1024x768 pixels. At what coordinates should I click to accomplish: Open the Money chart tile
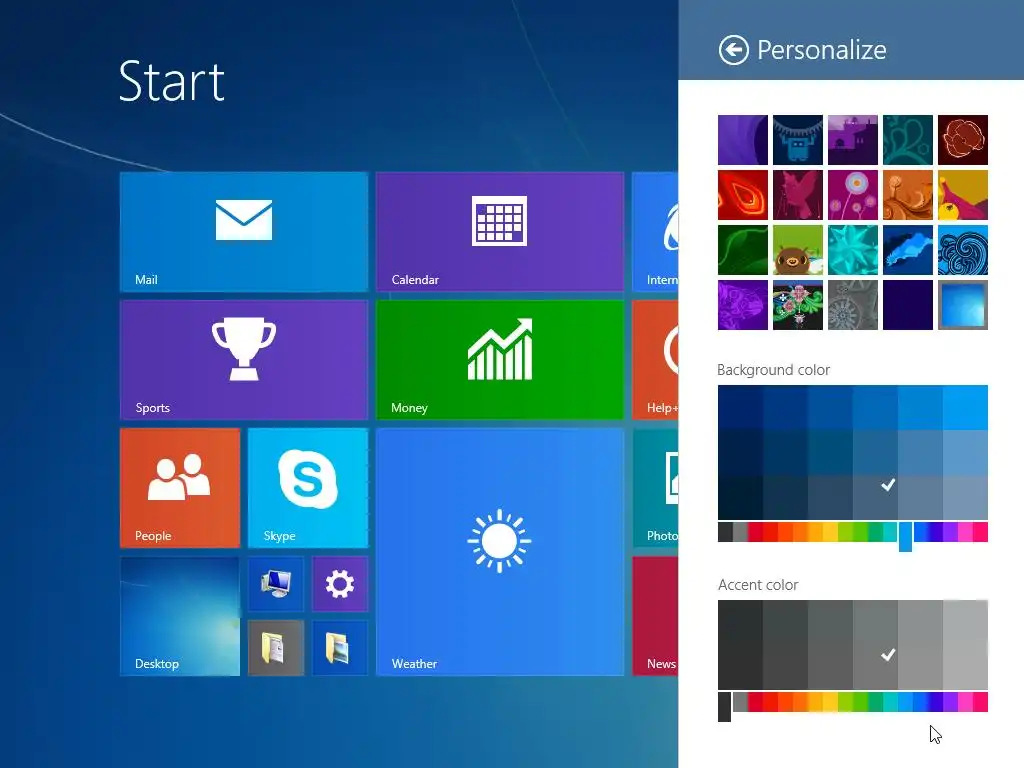pyautogui.click(x=500, y=360)
